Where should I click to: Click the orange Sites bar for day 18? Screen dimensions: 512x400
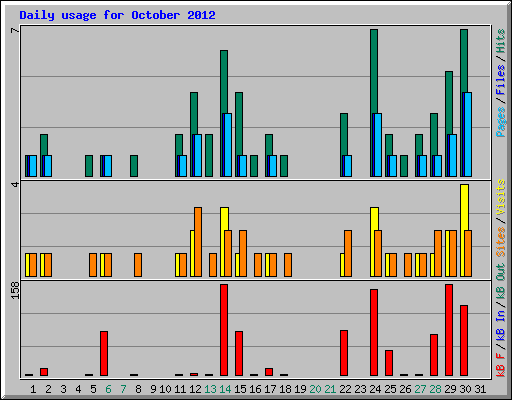tap(288, 265)
